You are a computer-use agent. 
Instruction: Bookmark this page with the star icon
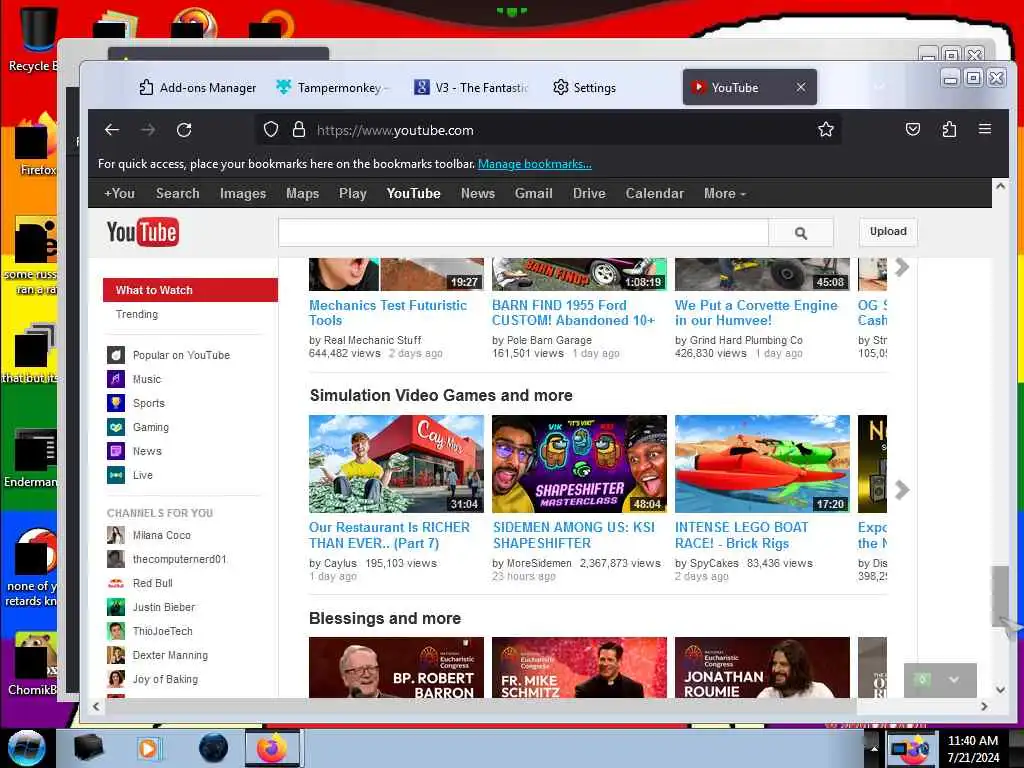825,129
